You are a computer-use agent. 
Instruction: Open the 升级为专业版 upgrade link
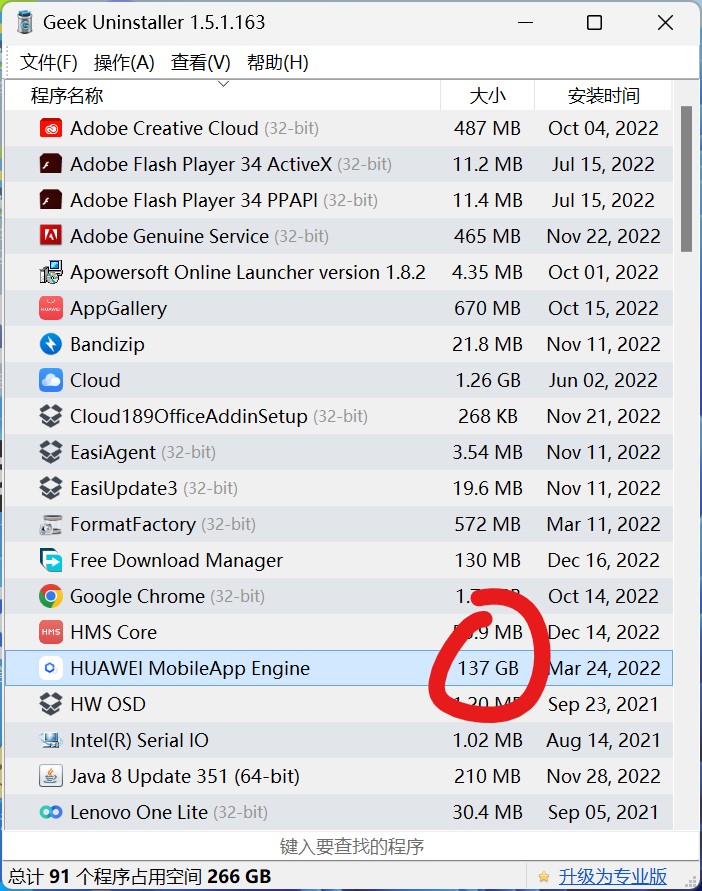(613, 876)
